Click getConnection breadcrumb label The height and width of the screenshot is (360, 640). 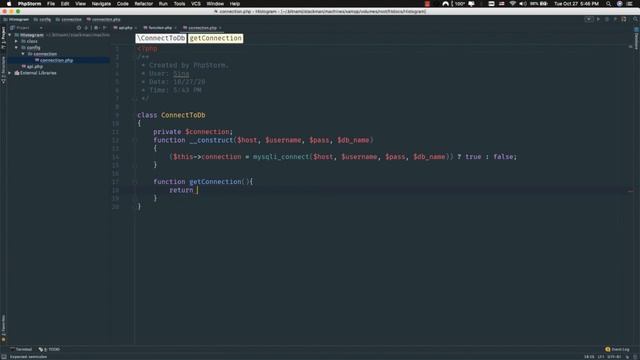(x=216, y=38)
